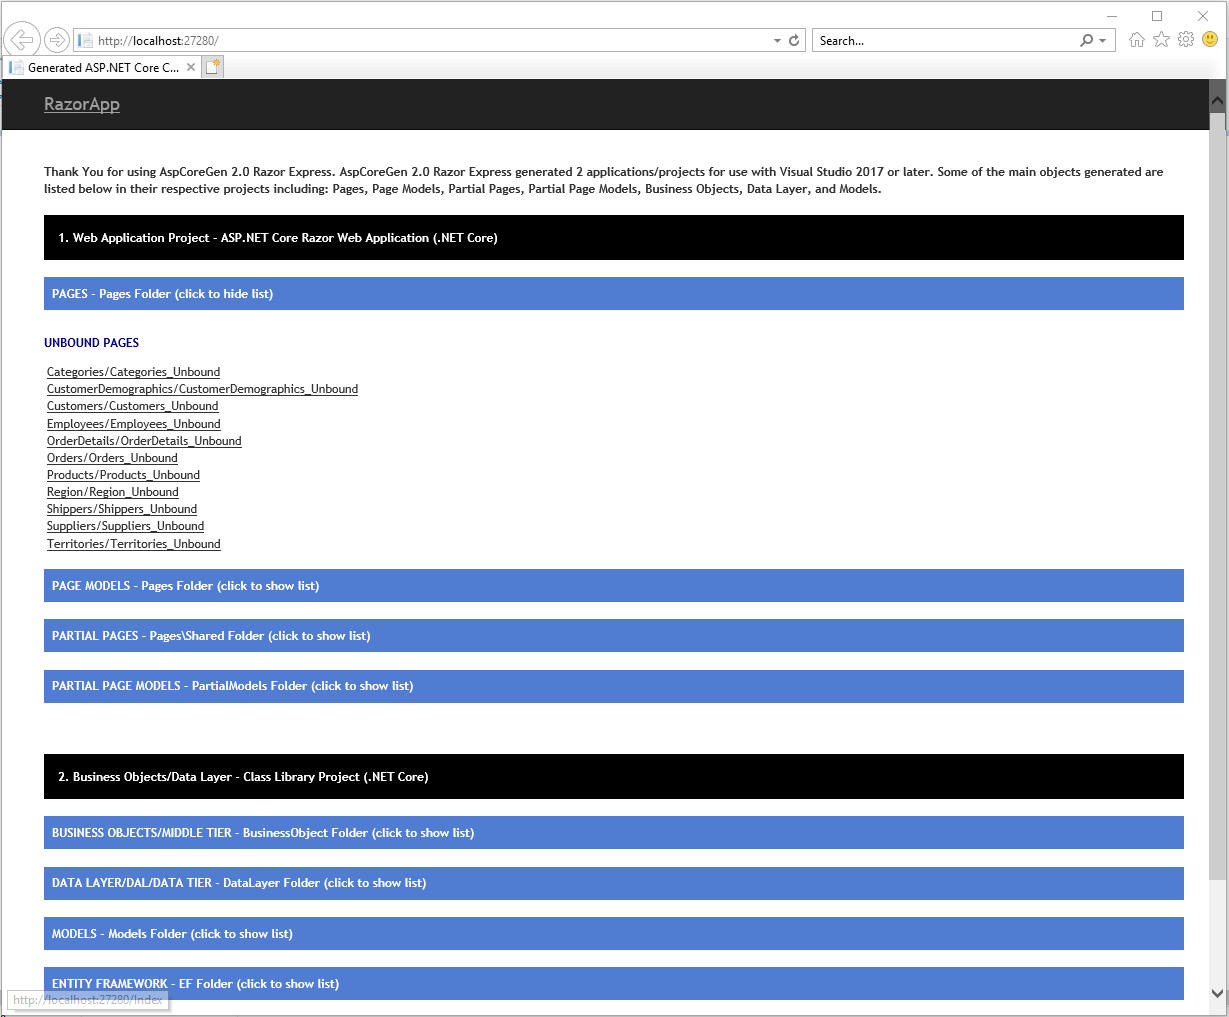The width and height of the screenshot is (1229, 1017).
Task: Refresh the page with the reload icon
Action: [794, 41]
